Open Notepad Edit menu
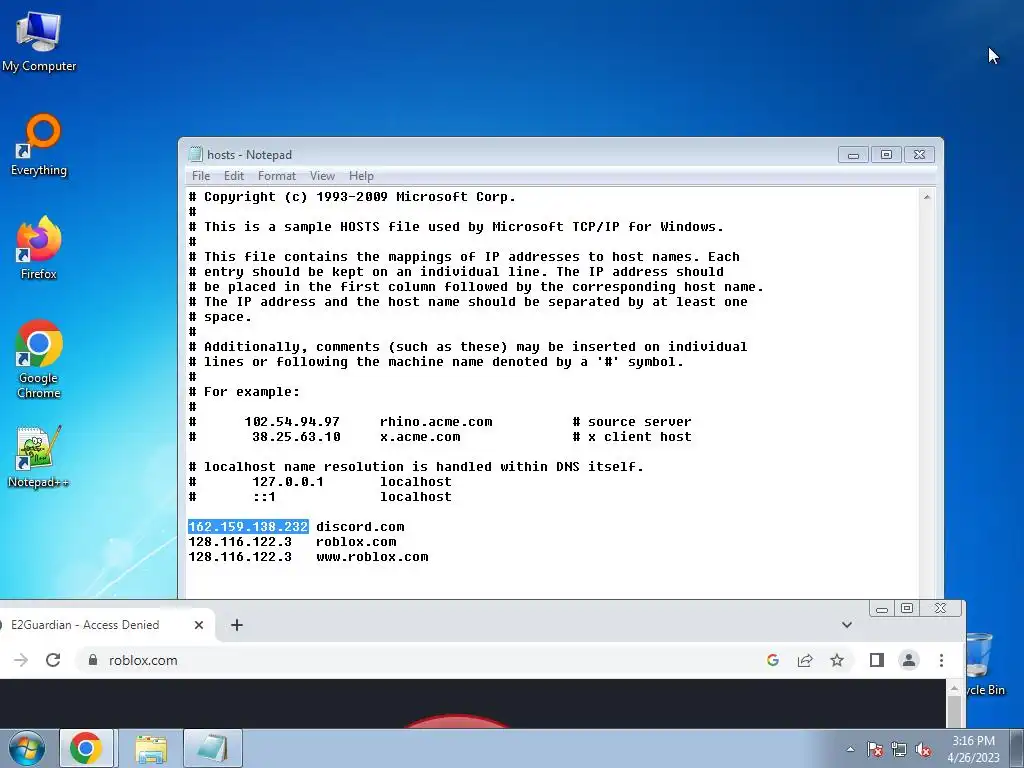This screenshot has width=1024, height=768. coord(234,176)
